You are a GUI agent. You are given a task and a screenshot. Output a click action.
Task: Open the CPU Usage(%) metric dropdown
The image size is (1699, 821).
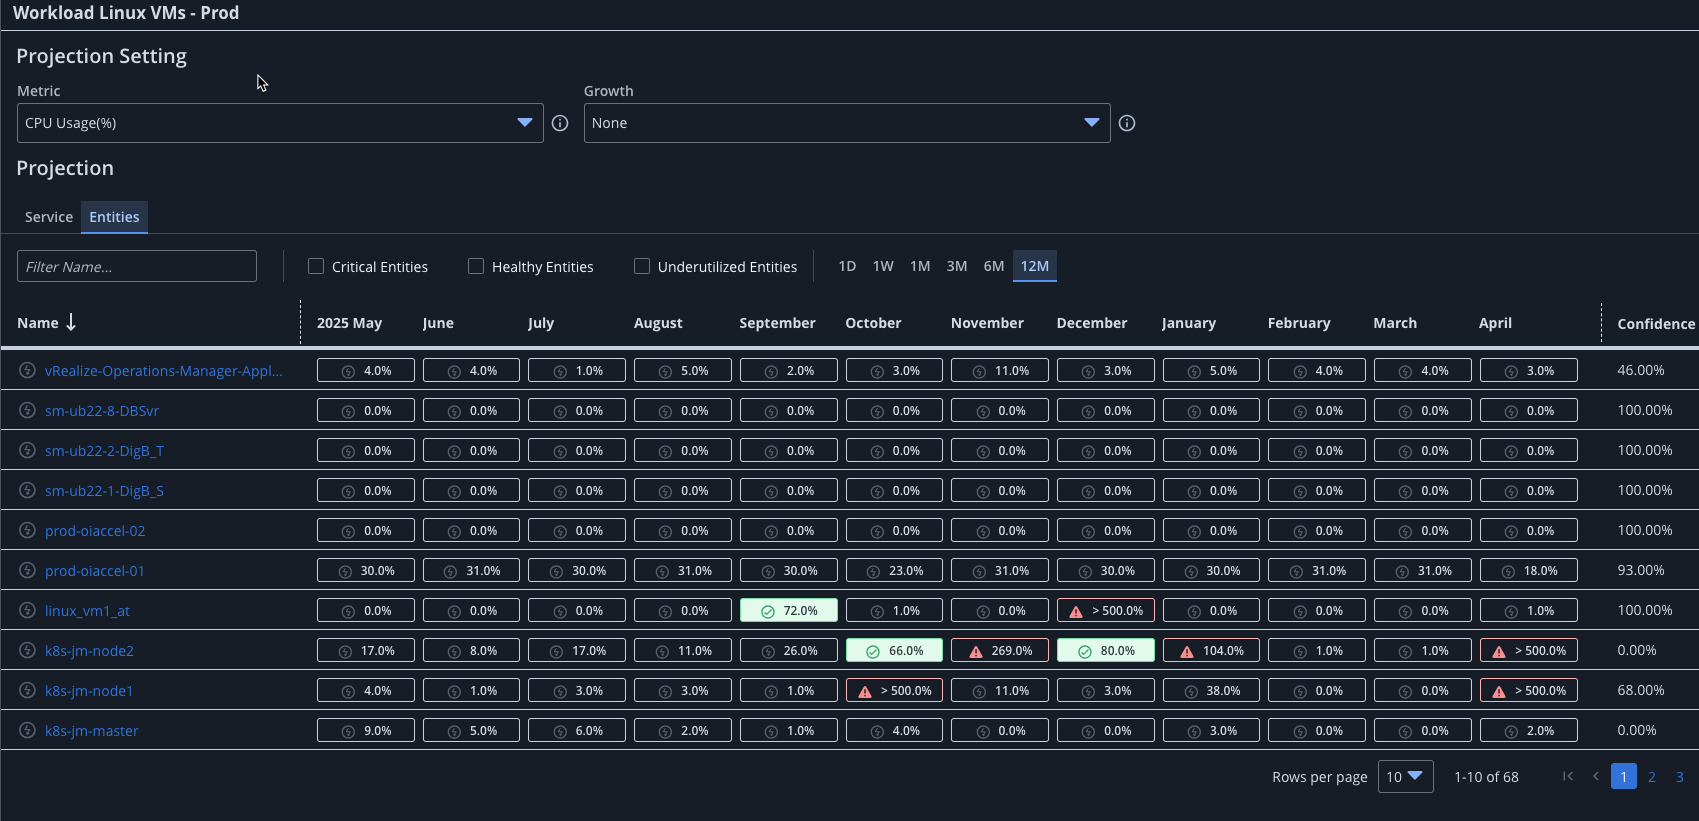[x=279, y=123]
